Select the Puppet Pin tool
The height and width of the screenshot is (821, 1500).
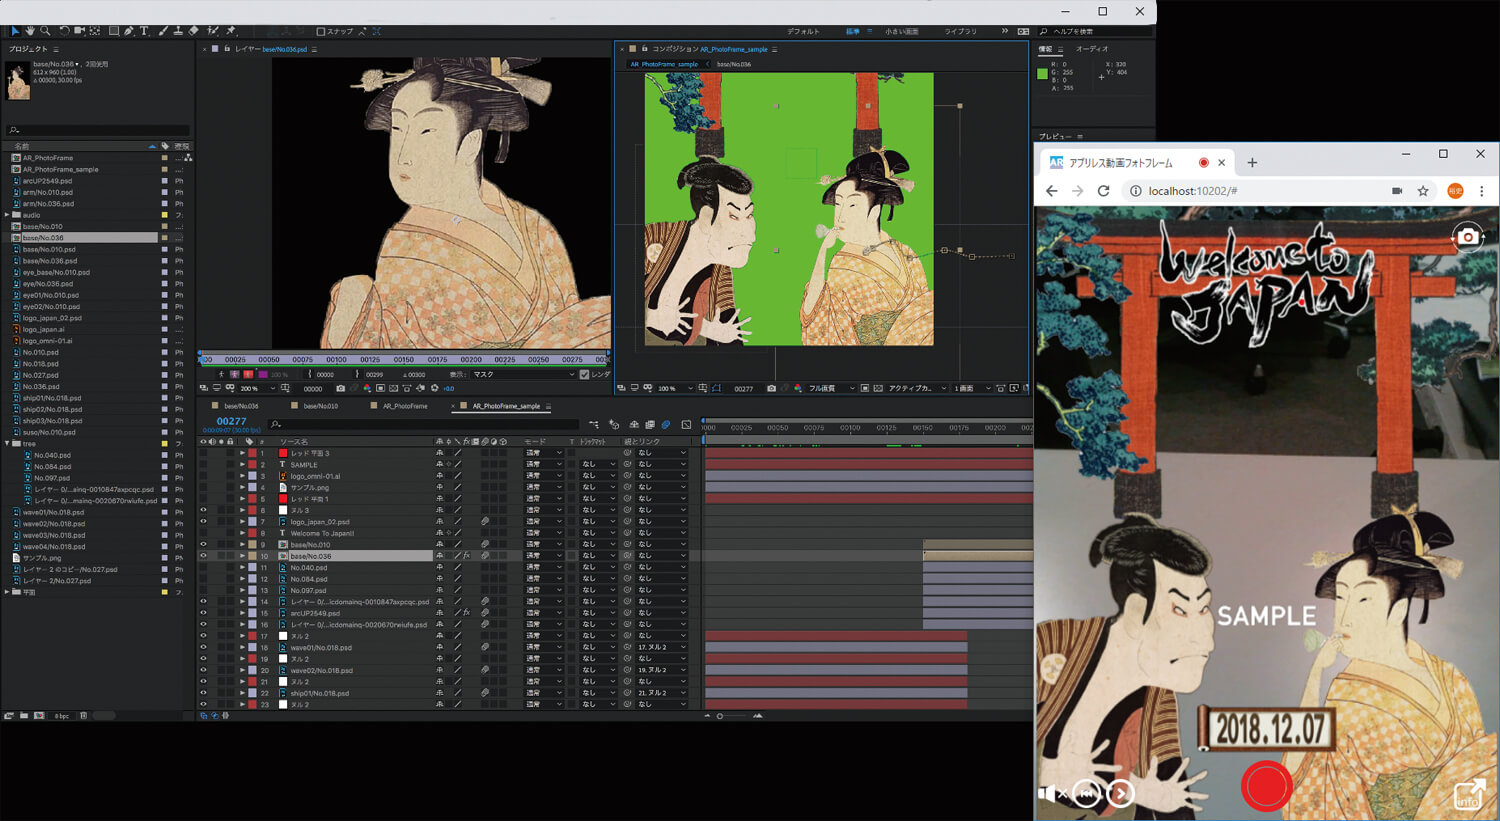(231, 31)
